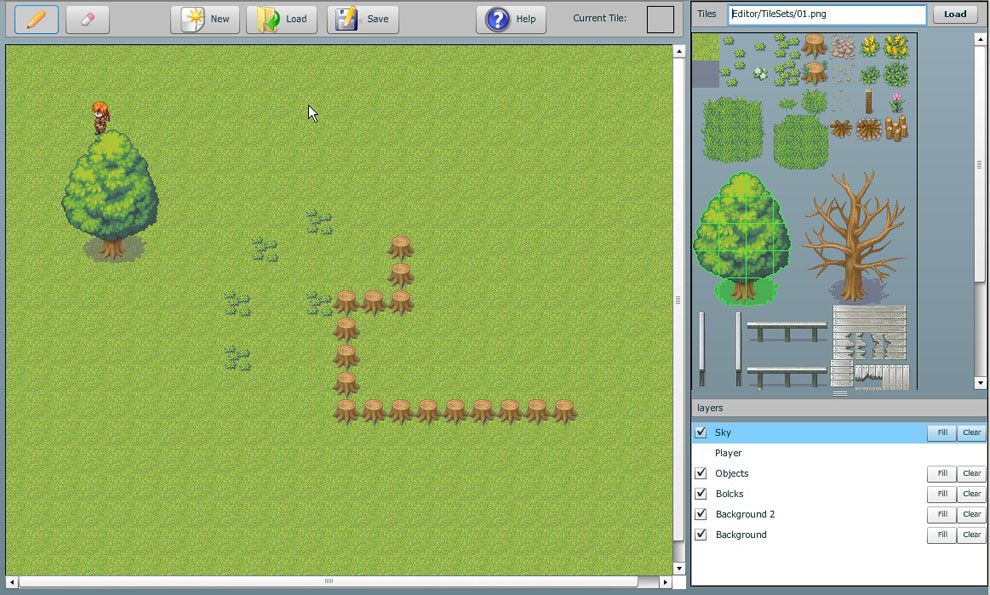Viewport: 990px width, 595px height.
Task: Click the tileset panel scroll-down arrow
Action: (x=980, y=383)
